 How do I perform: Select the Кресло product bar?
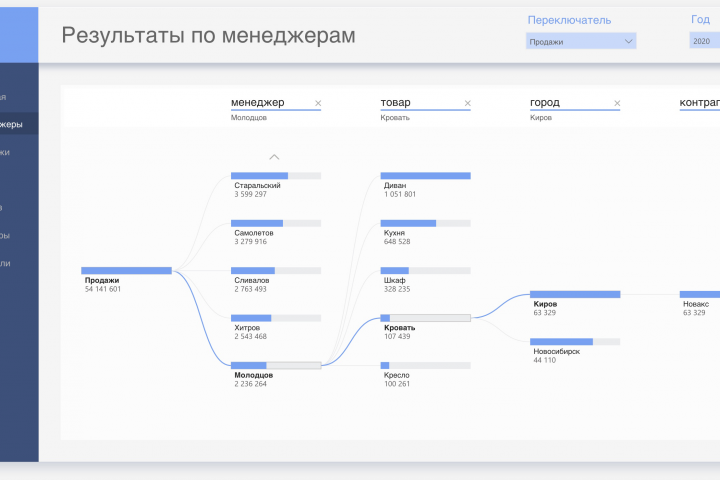426,365
